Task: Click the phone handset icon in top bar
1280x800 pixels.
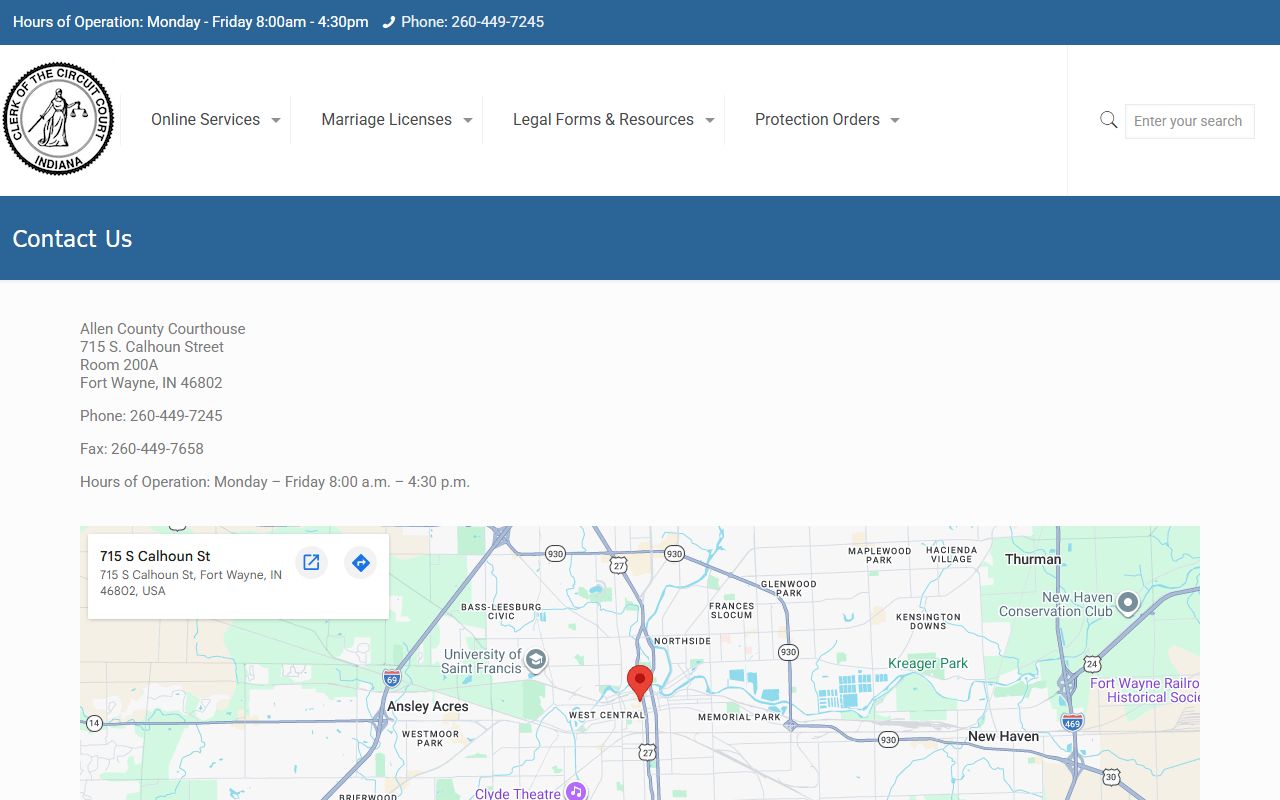Action: (389, 22)
